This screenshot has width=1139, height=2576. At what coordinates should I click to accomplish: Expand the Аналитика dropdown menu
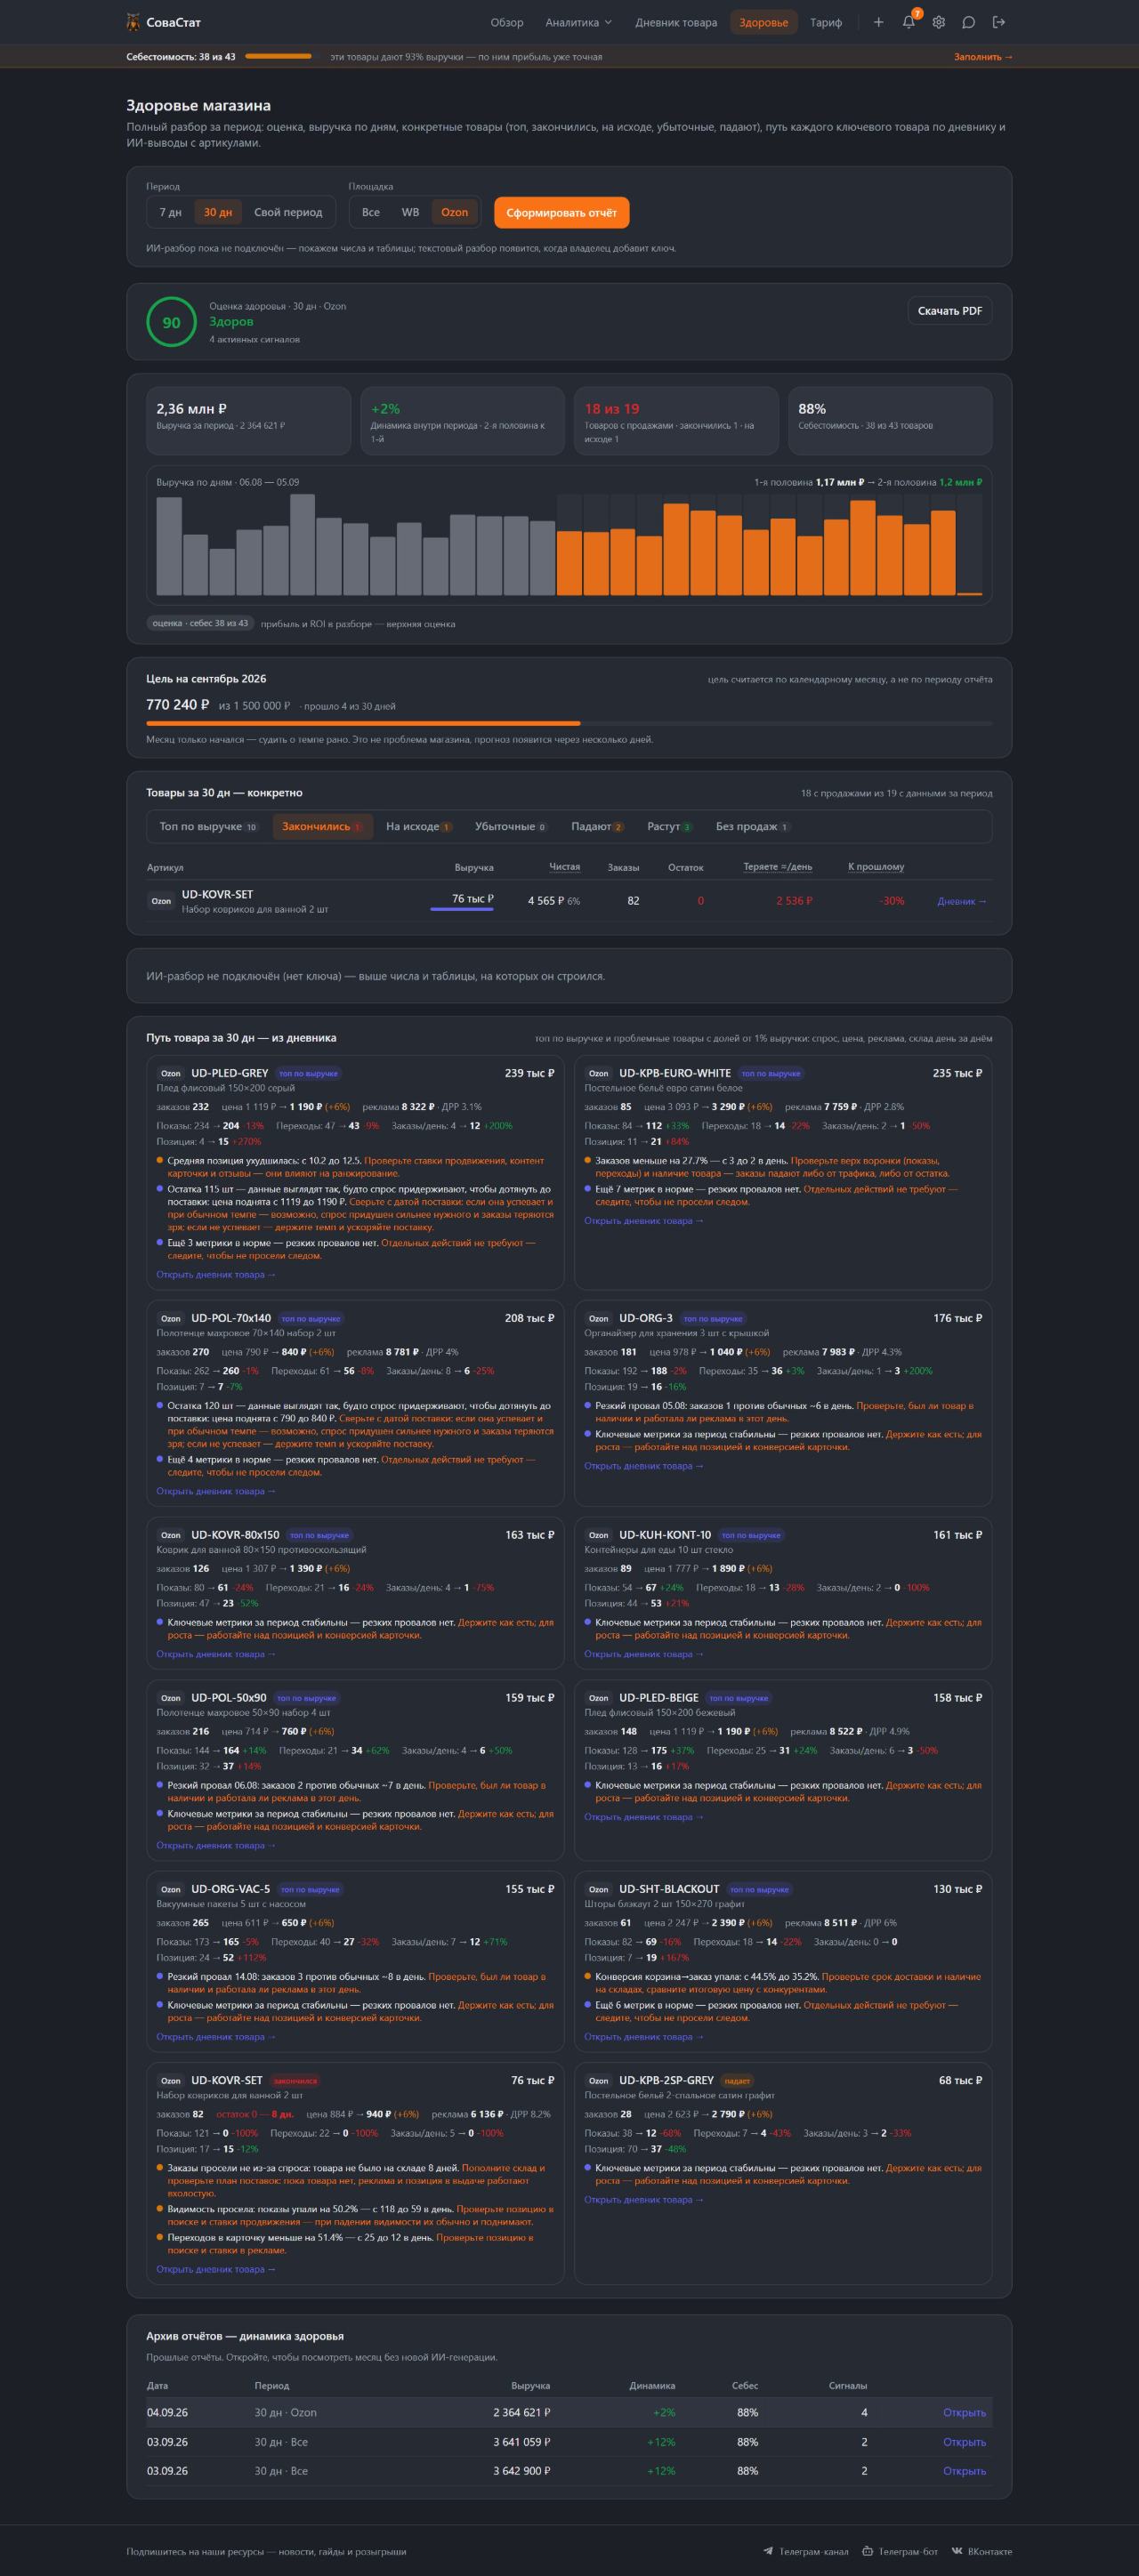[579, 22]
